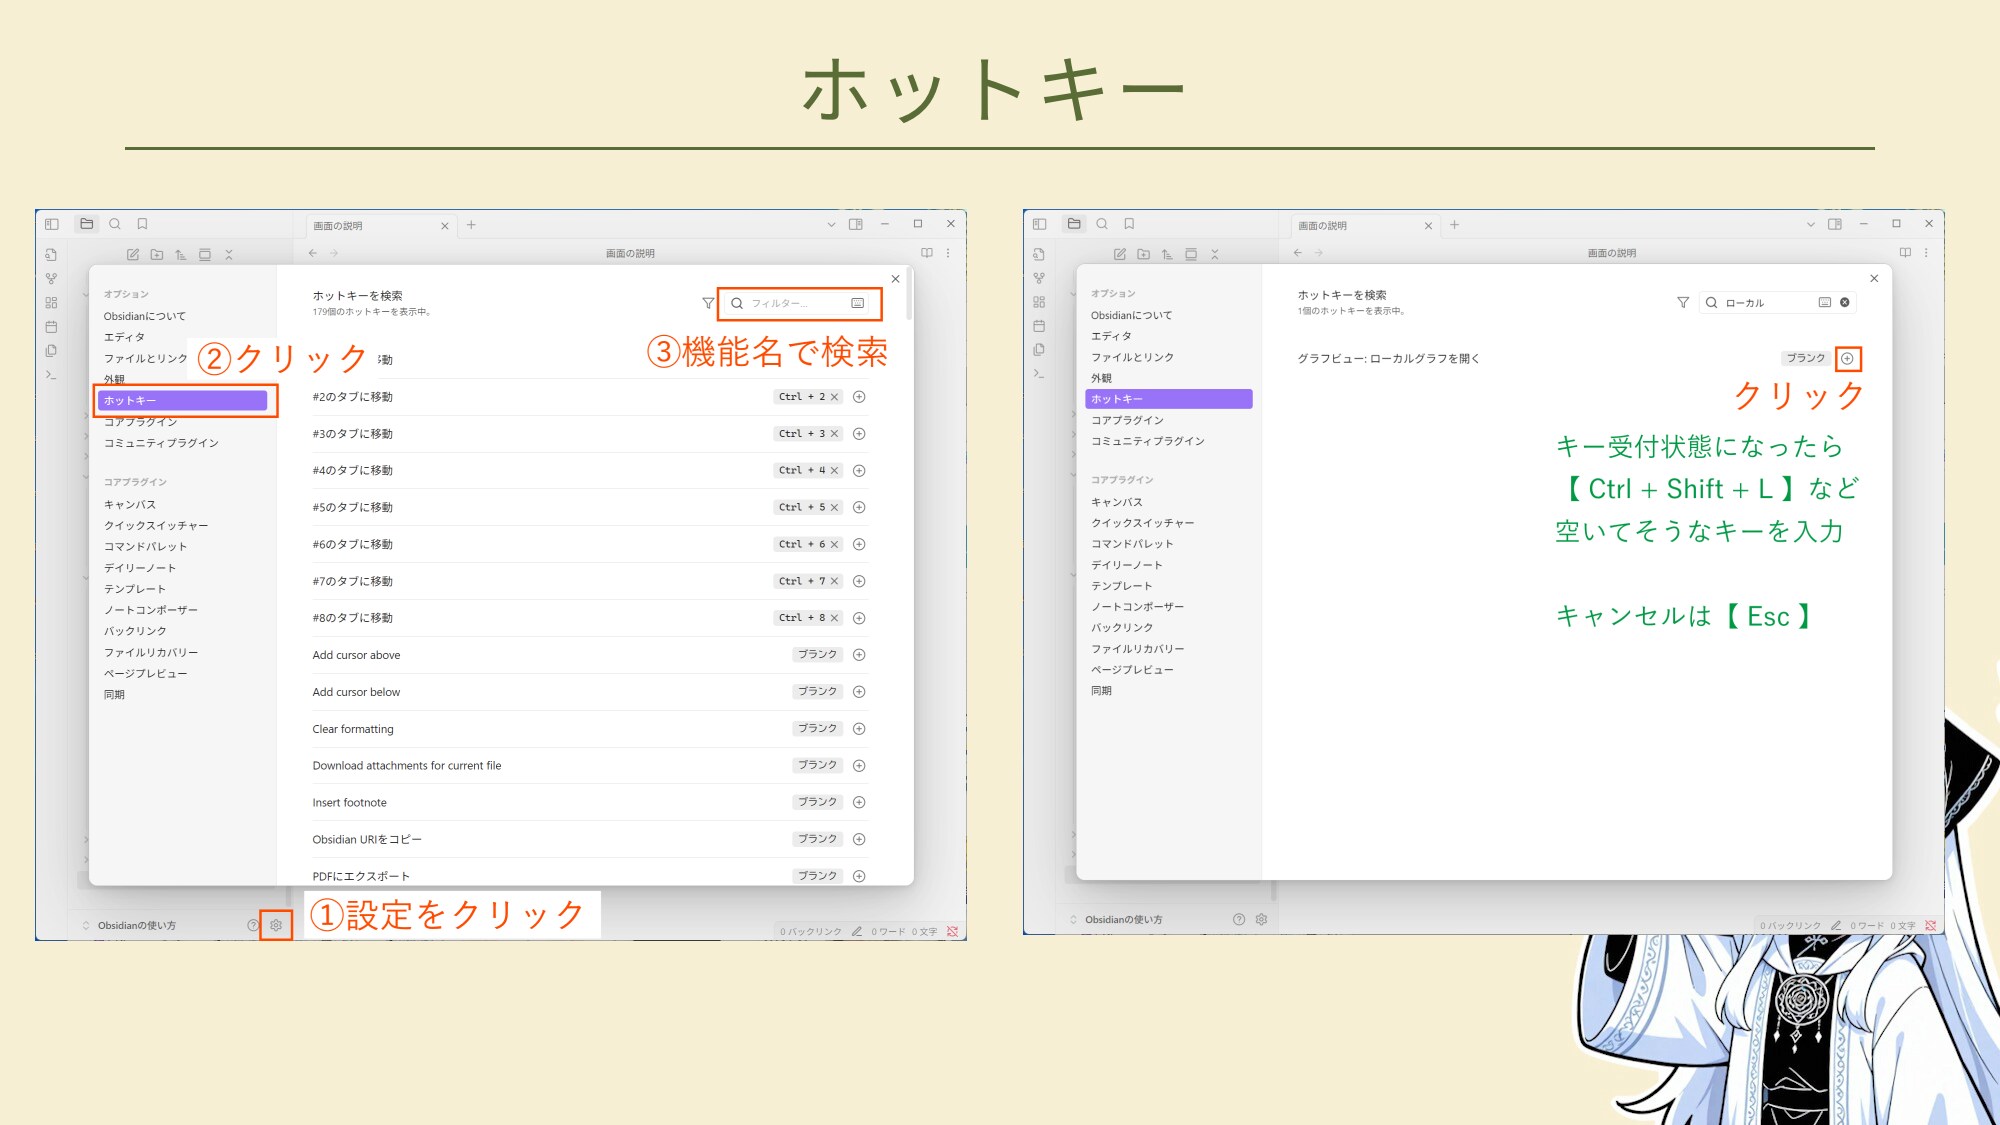This screenshot has width=2000, height=1125.
Task: Open graph view icon in left window ribbon
Action: pyautogui.click(x=51, y=279)
